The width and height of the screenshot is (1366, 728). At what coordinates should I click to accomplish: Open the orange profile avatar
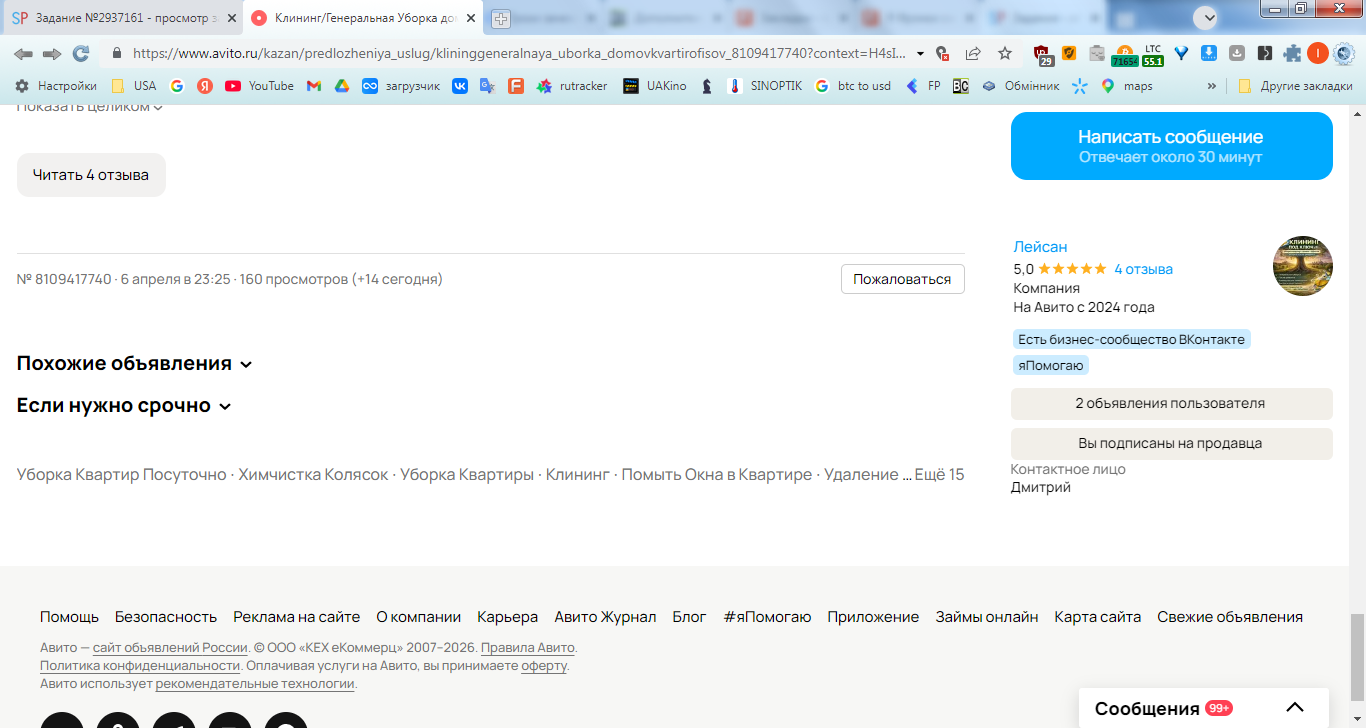click(x=1318, y=54)
